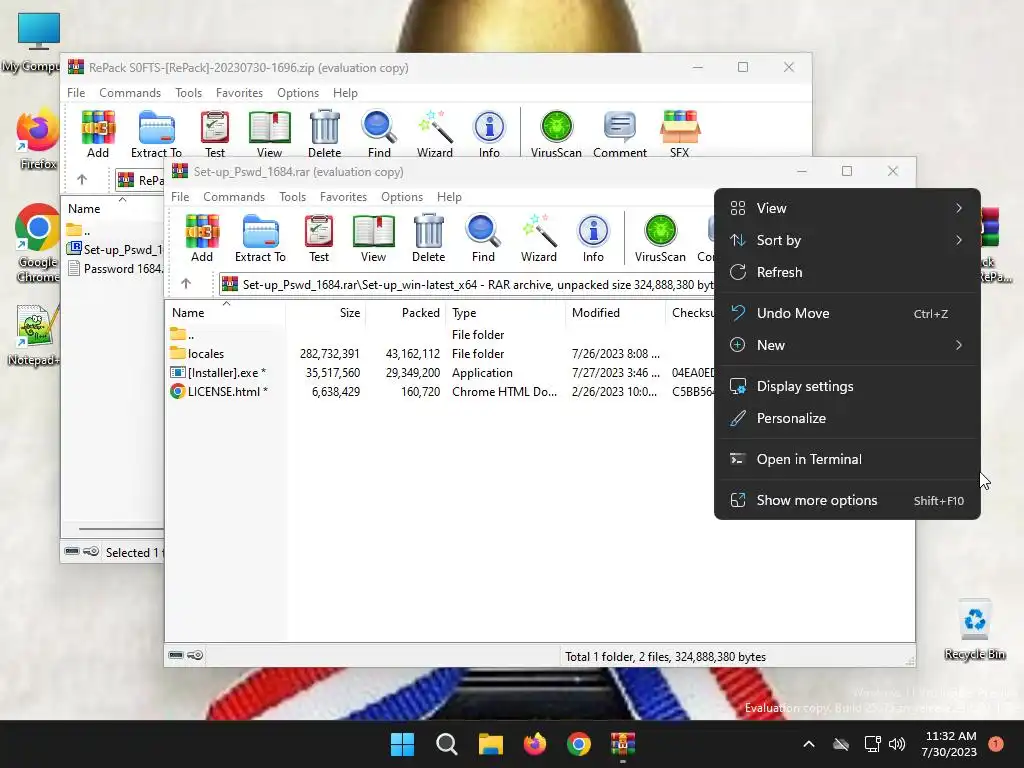Click key icon in front window status bar
Screen dimensions: 1024x768
[195, 655]
